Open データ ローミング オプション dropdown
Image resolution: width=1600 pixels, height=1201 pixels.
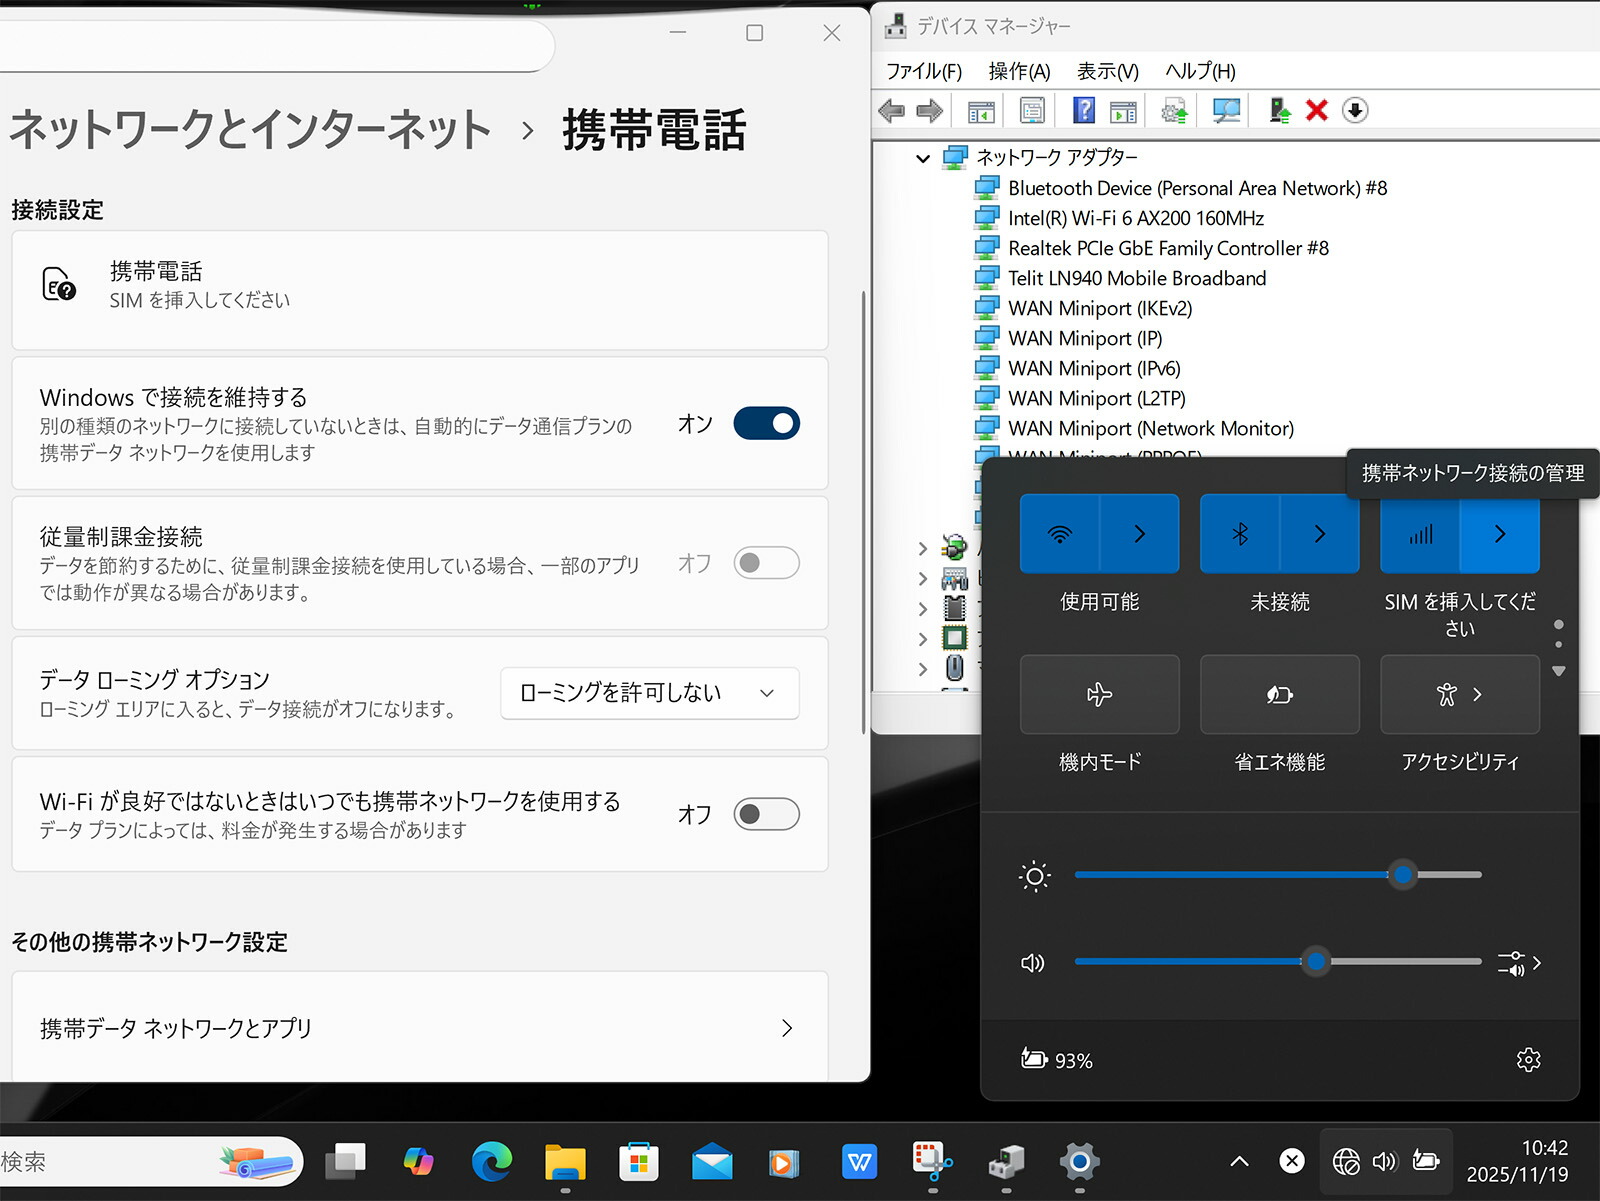click(649, 692)
